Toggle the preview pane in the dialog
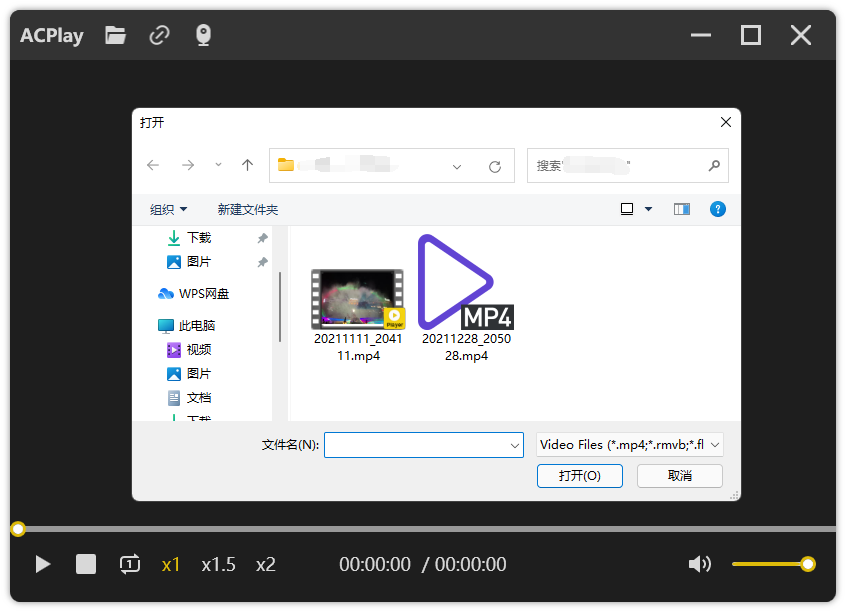The height and width of the screenshot is (612, 846). 682,209
